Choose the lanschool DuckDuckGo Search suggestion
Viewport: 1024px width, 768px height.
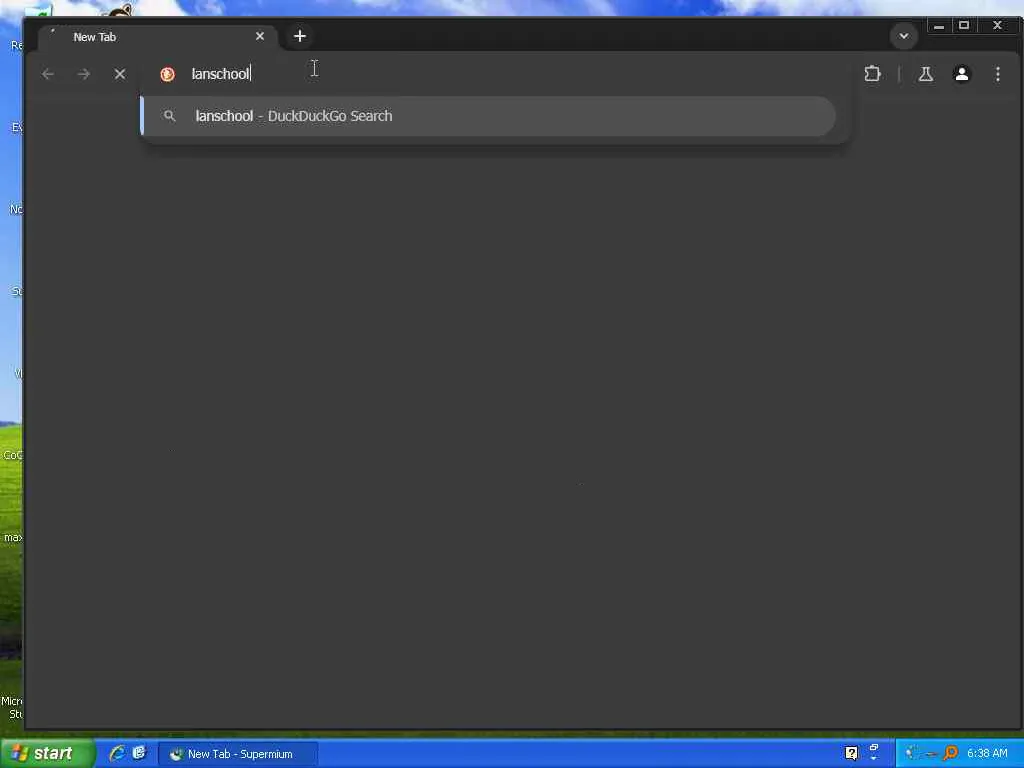488,116
